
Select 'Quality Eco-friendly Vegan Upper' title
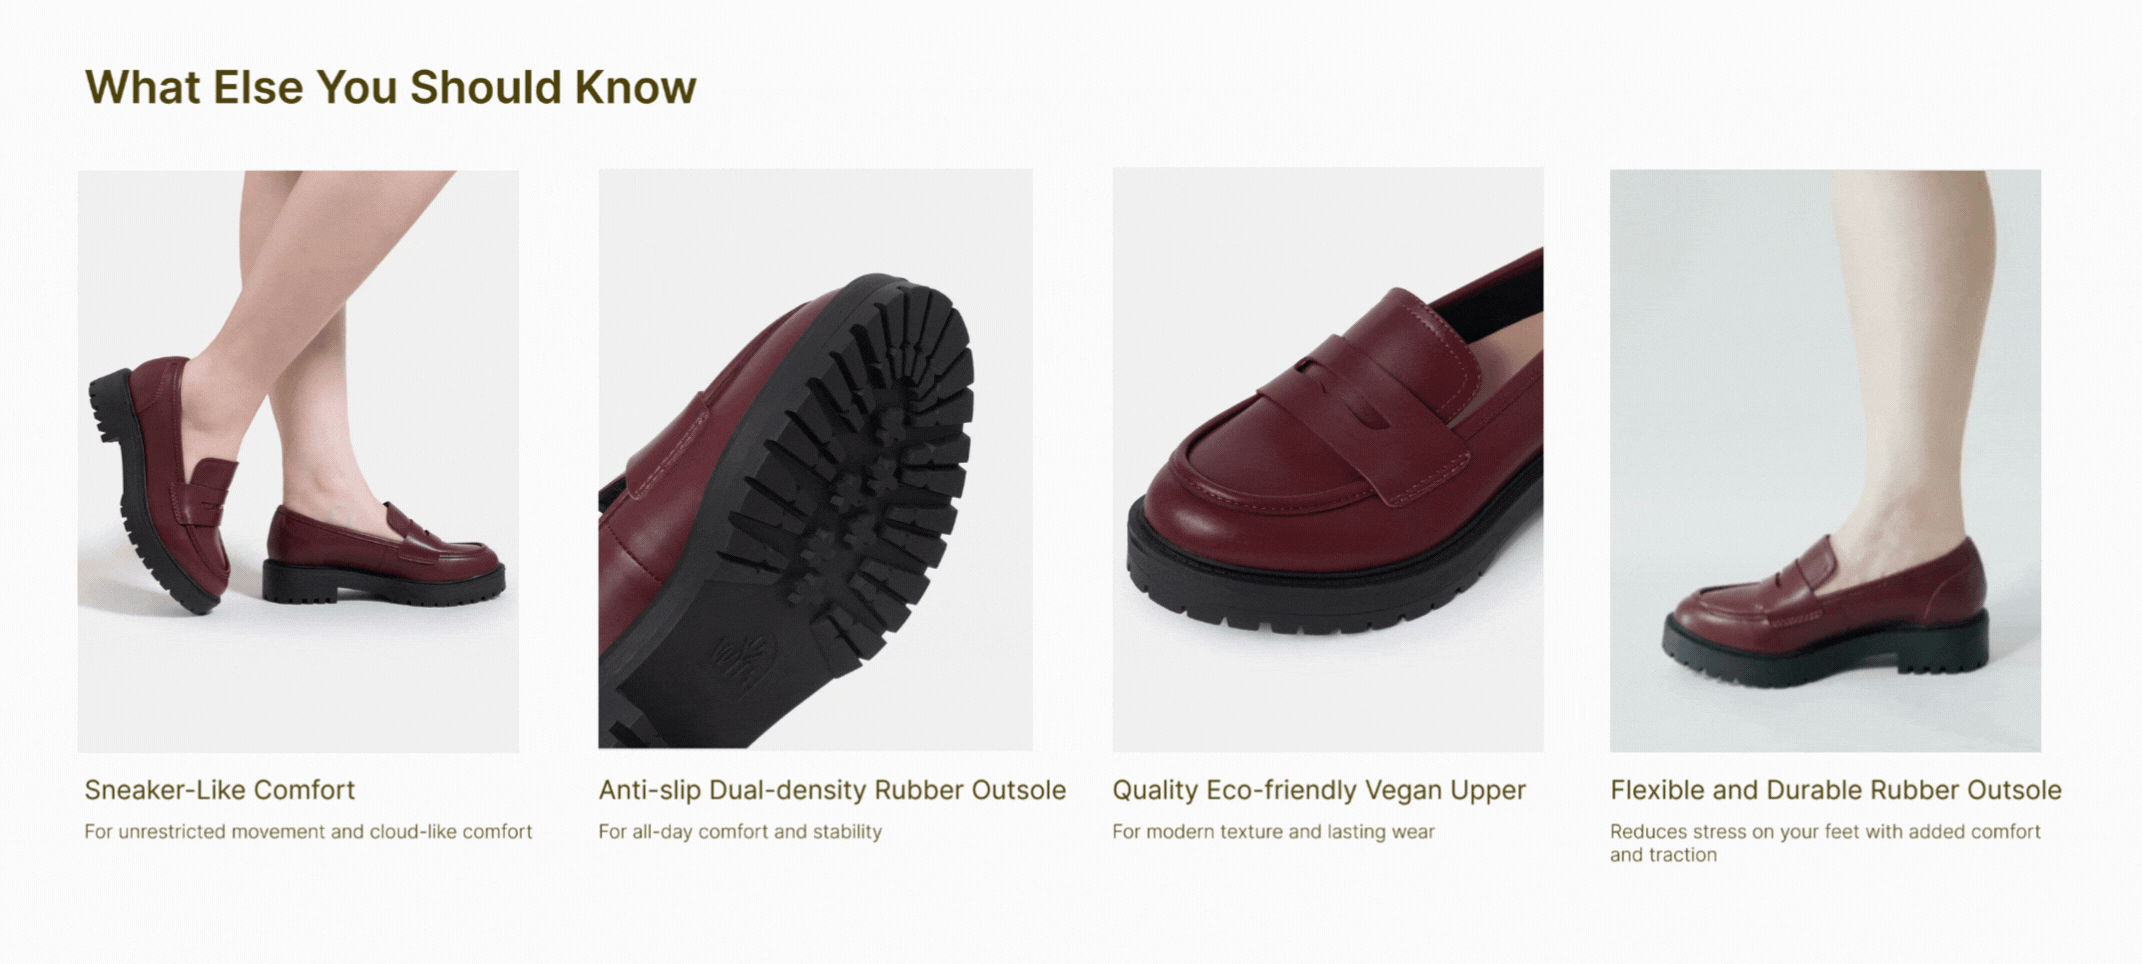coord(1319,790)
